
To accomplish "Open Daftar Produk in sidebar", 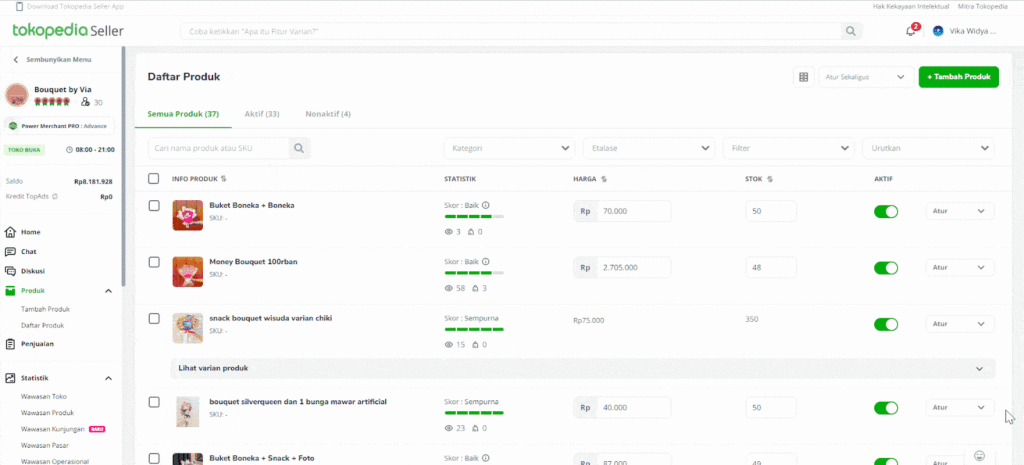I will 42,325.
